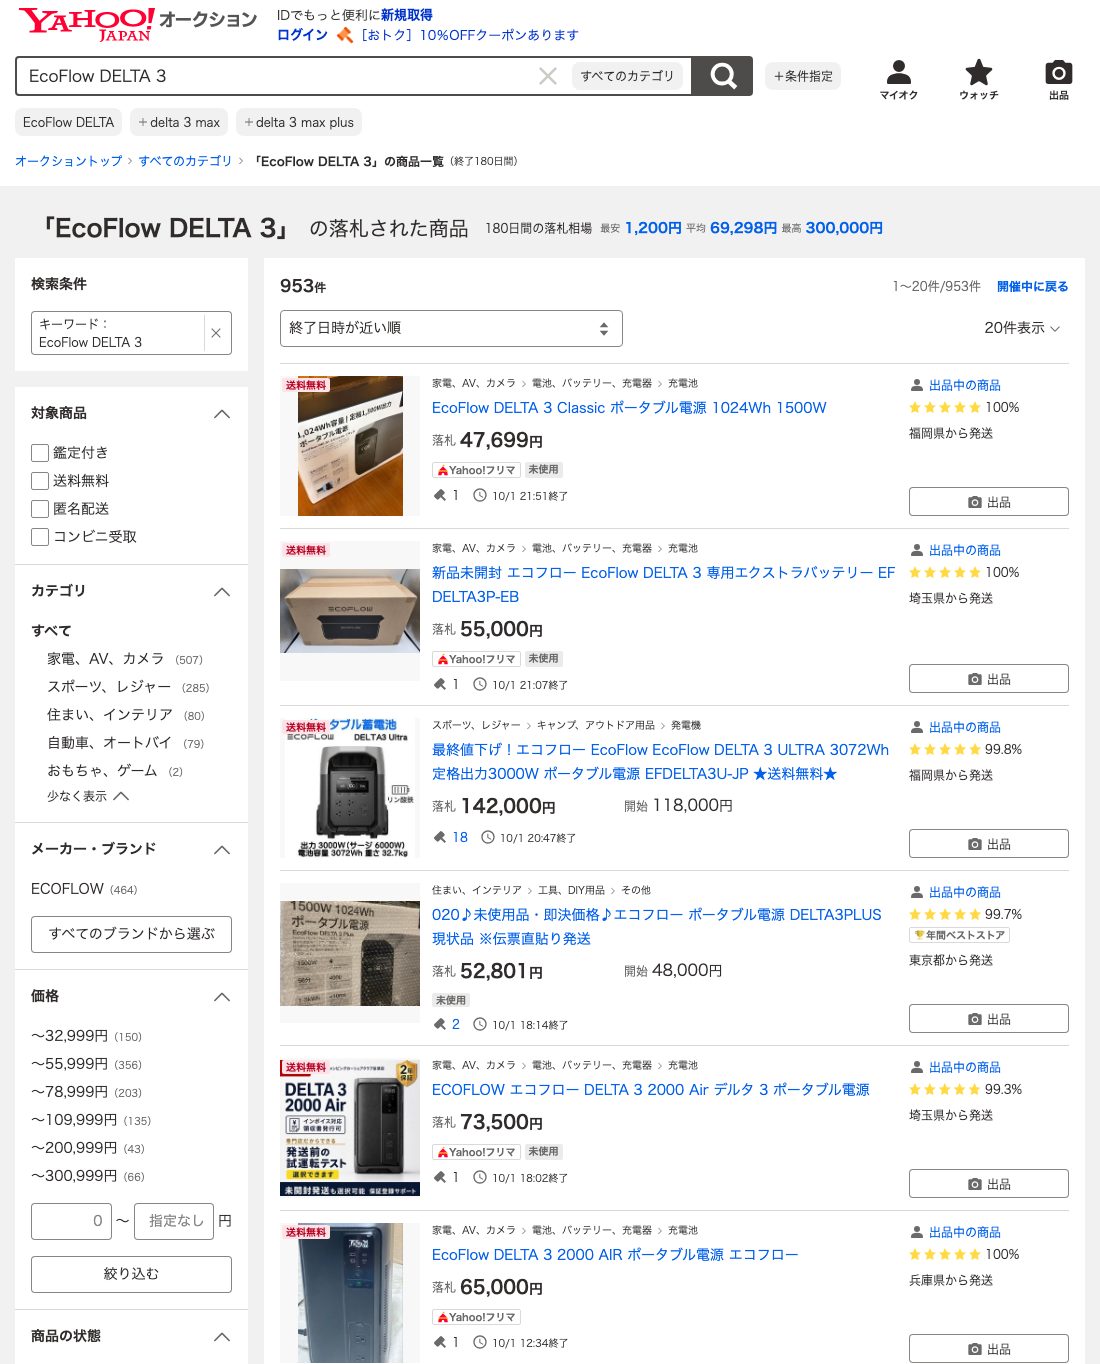Select the EcoFlow DELTA suggestion chip

pyautogui.click(x=69, y=122)
